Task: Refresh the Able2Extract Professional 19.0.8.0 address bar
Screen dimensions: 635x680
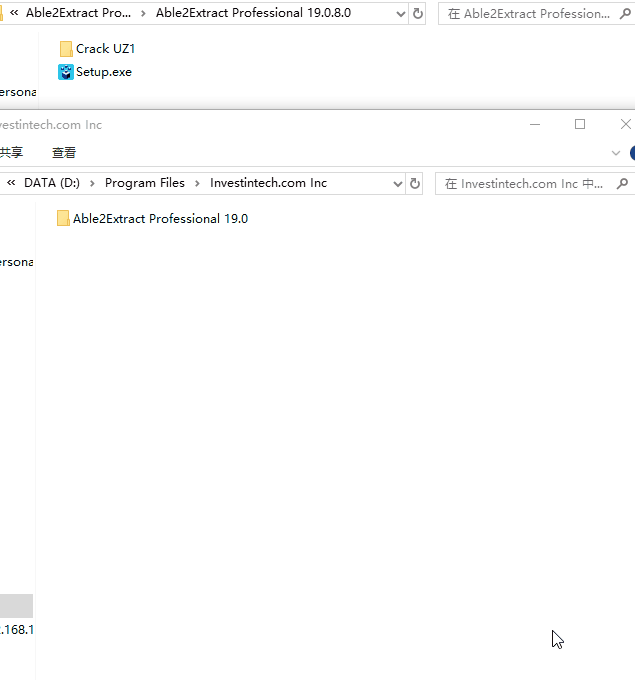Action: [x=417, y=14]
